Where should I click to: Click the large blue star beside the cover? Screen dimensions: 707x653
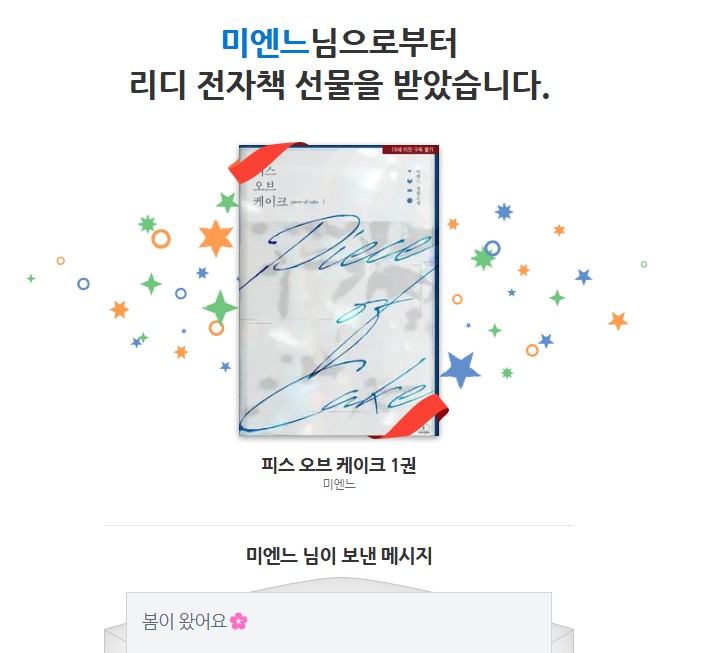(x=460, y=369)
